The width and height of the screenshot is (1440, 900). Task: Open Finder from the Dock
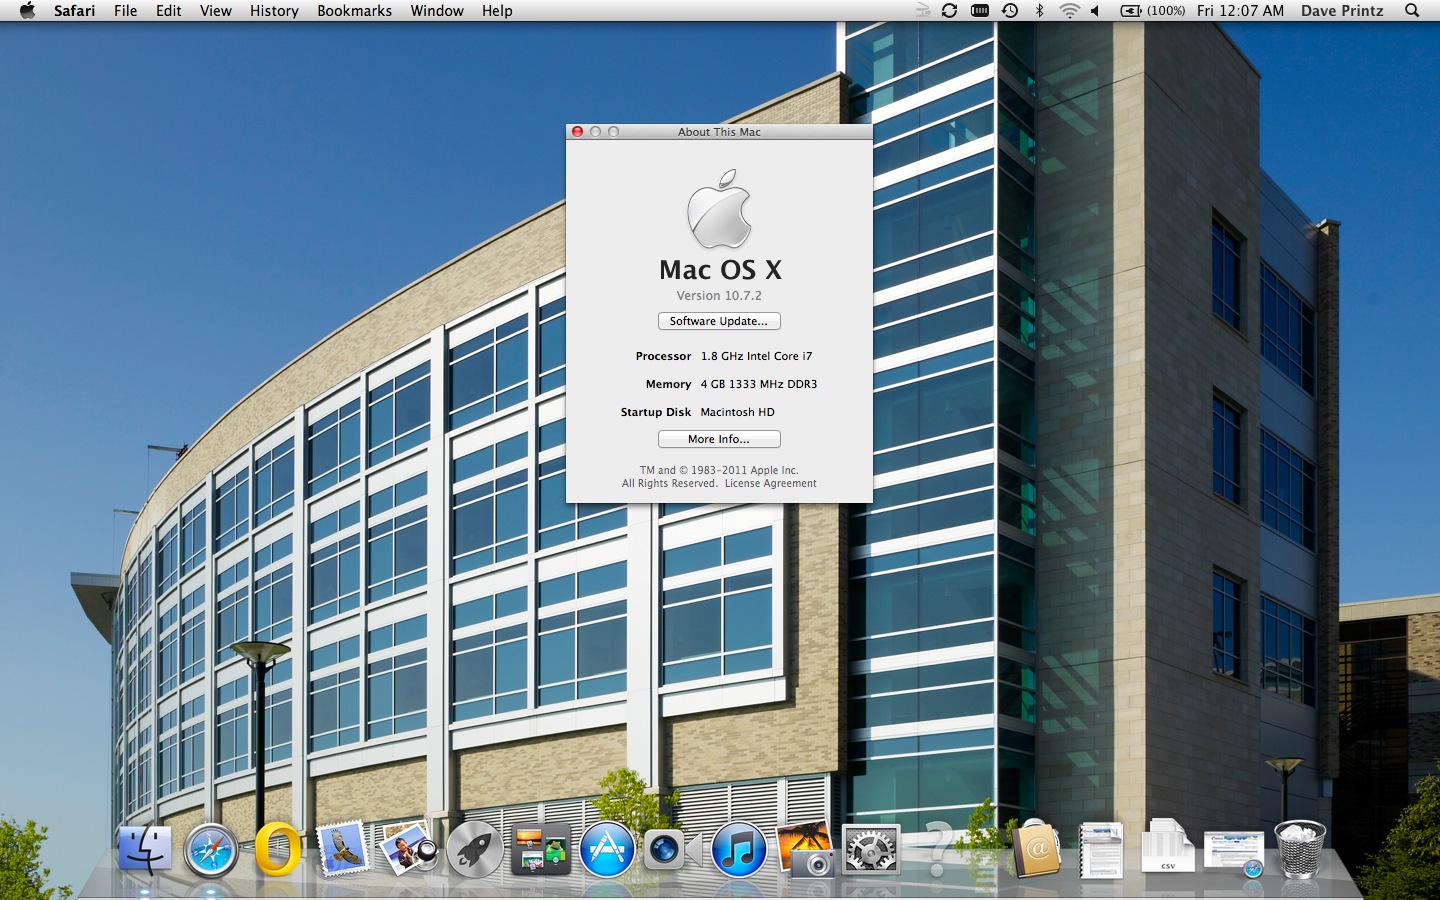145,850
